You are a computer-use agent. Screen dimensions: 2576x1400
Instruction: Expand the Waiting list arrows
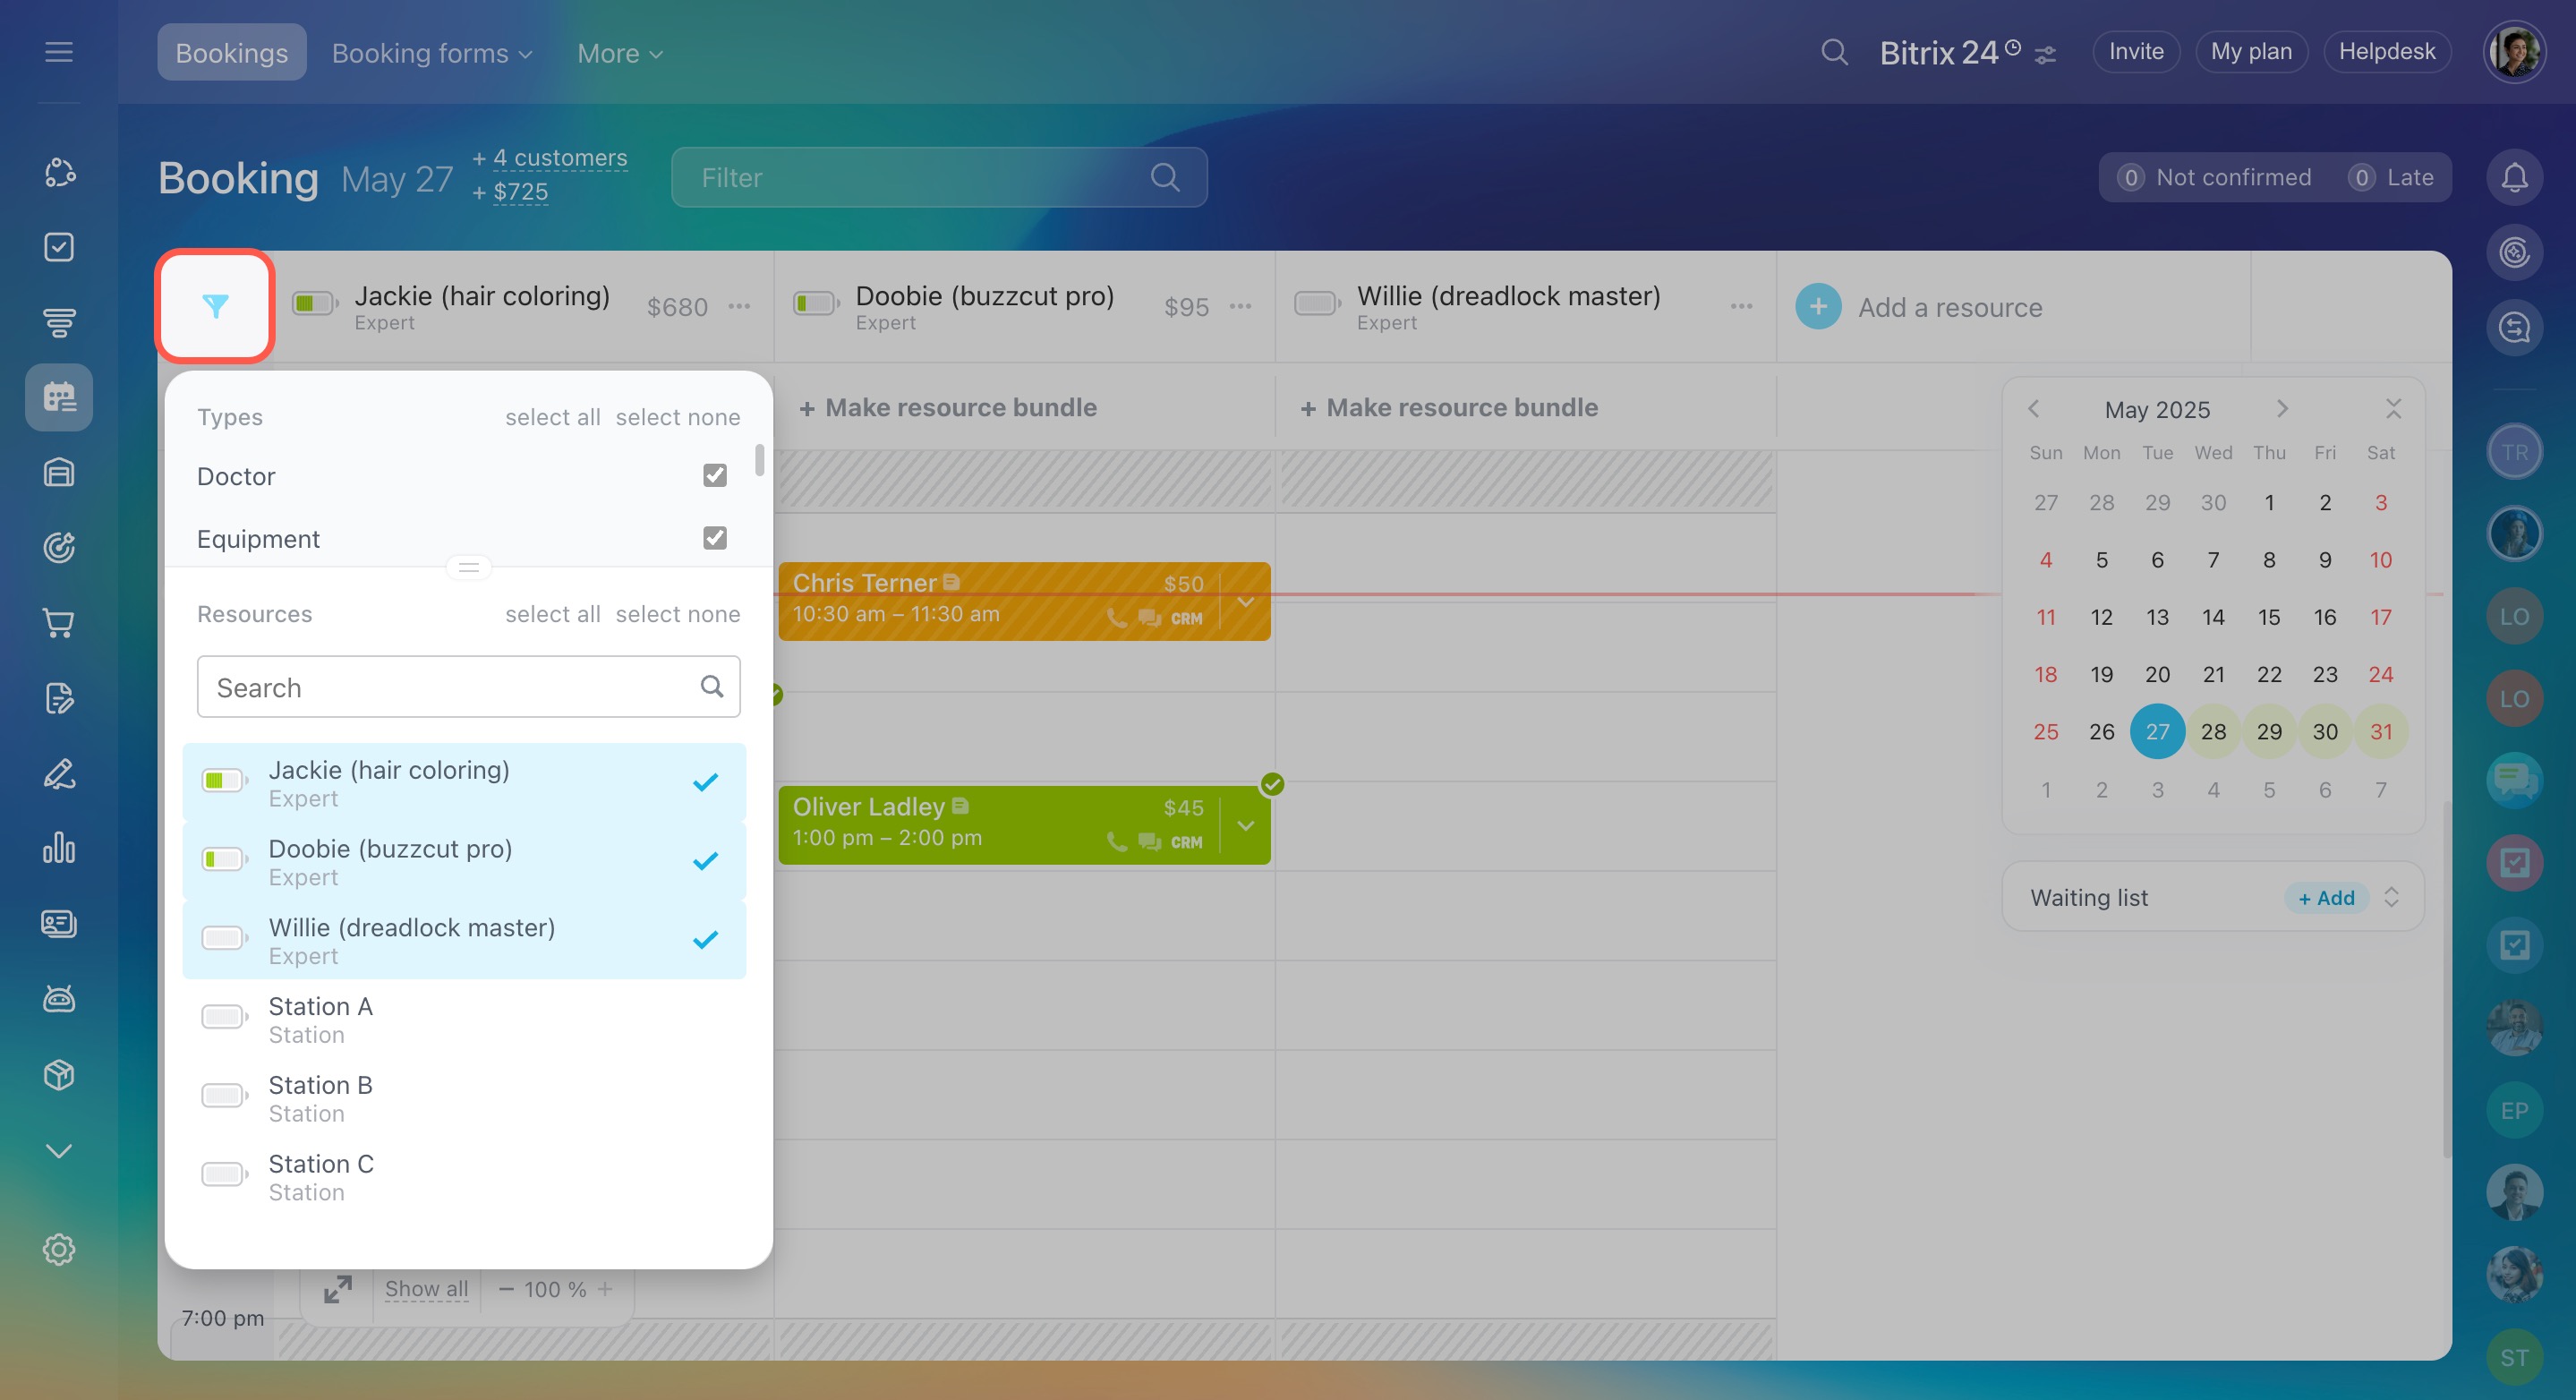(x=2391, y=897)
